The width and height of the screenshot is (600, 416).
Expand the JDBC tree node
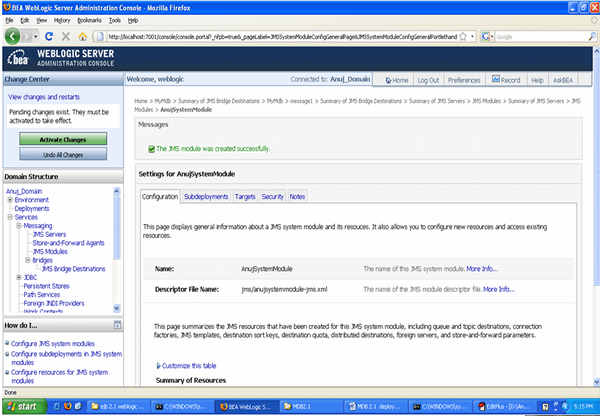point(17,277)
